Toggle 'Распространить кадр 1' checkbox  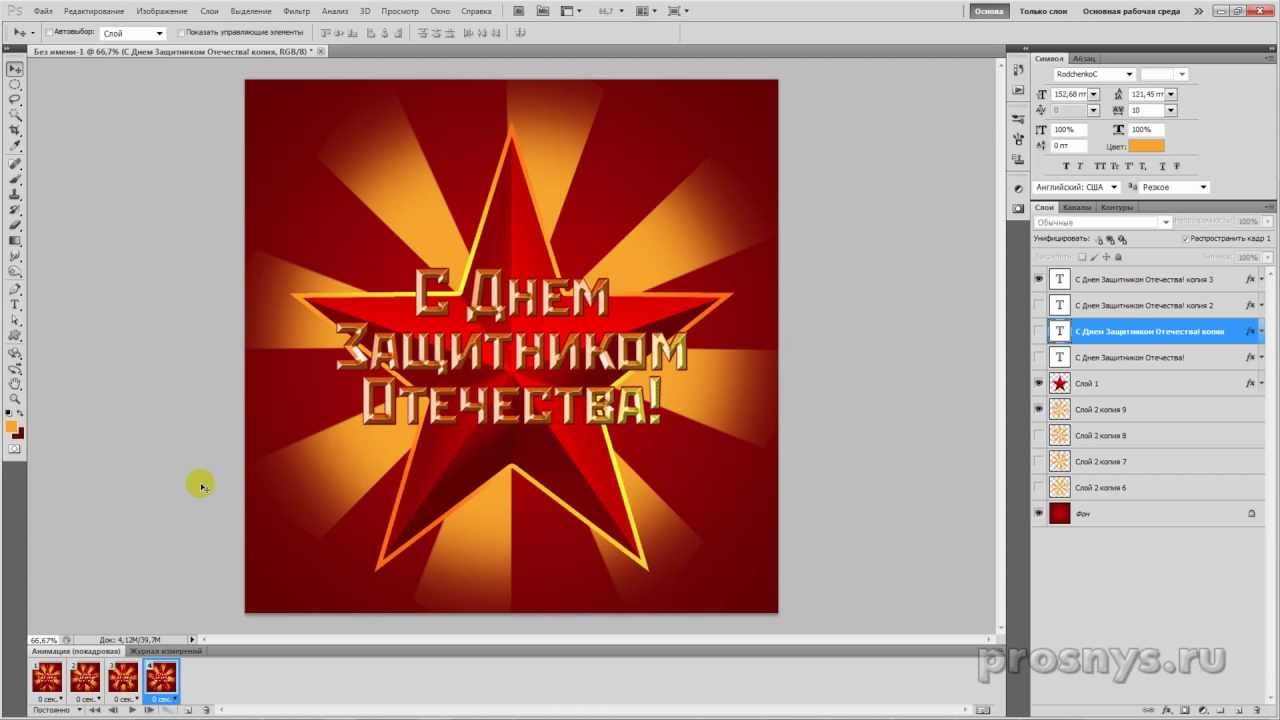click(x=1185, y=239)
